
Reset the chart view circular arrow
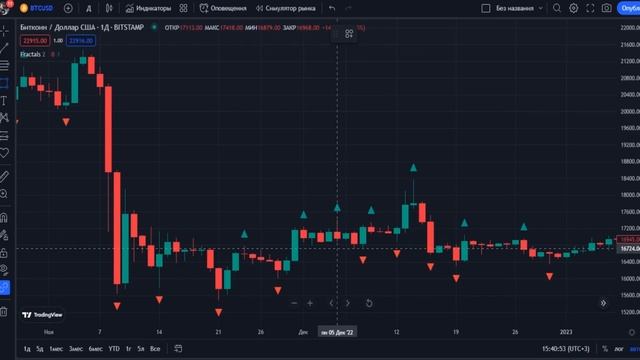pyautogui.click(x=369, y=303)
